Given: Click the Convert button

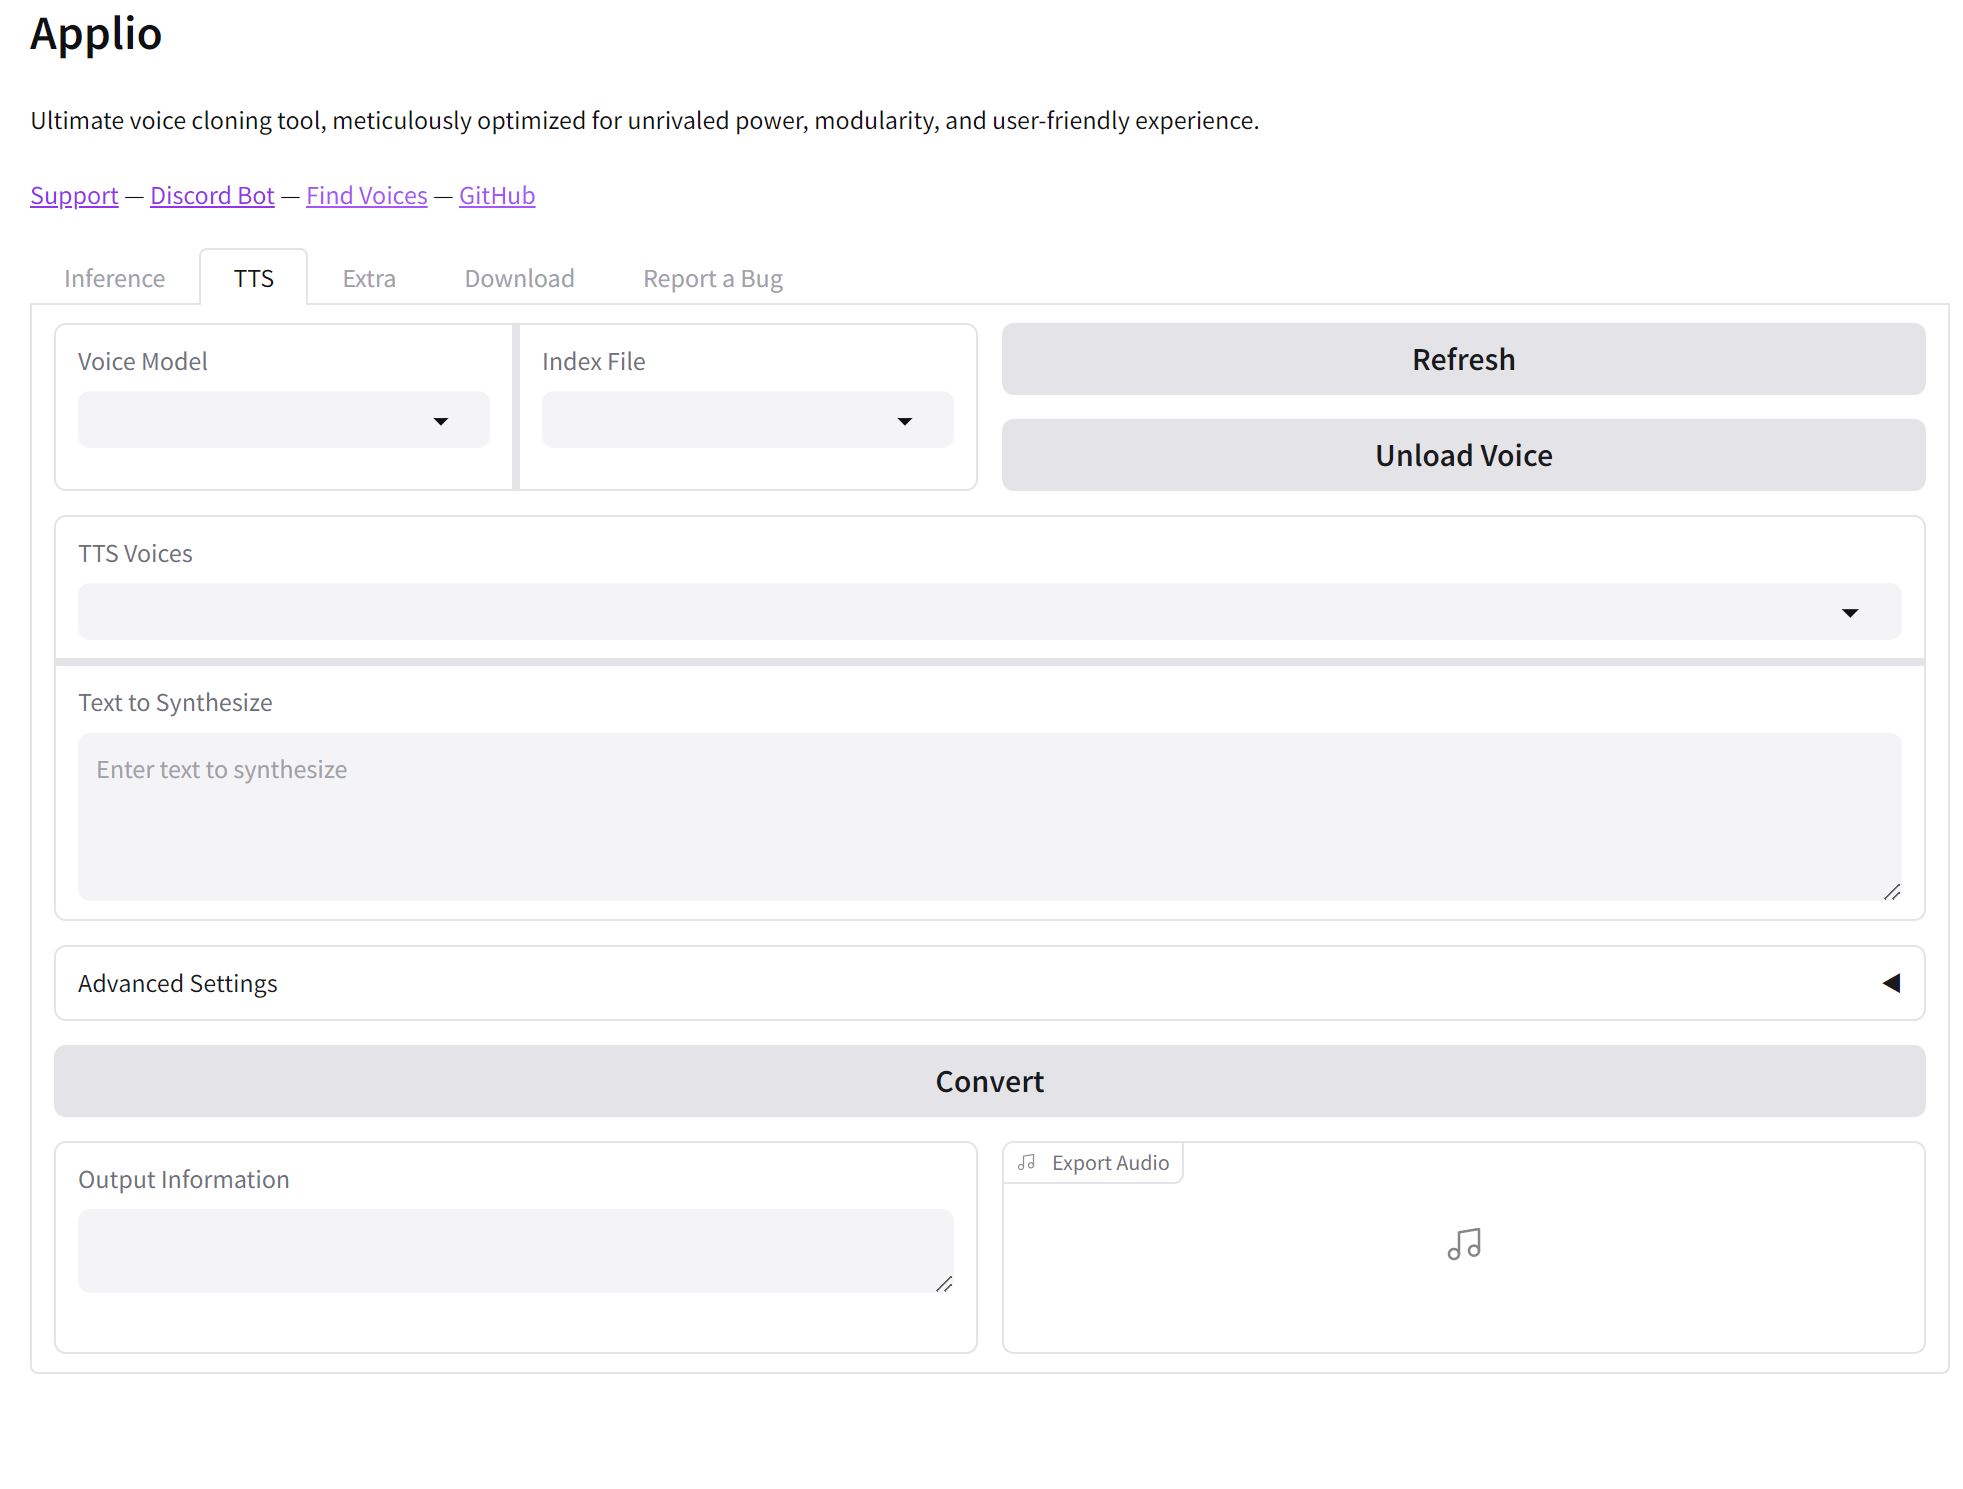Looking at the screenshot, I should tap(989, 1081).
